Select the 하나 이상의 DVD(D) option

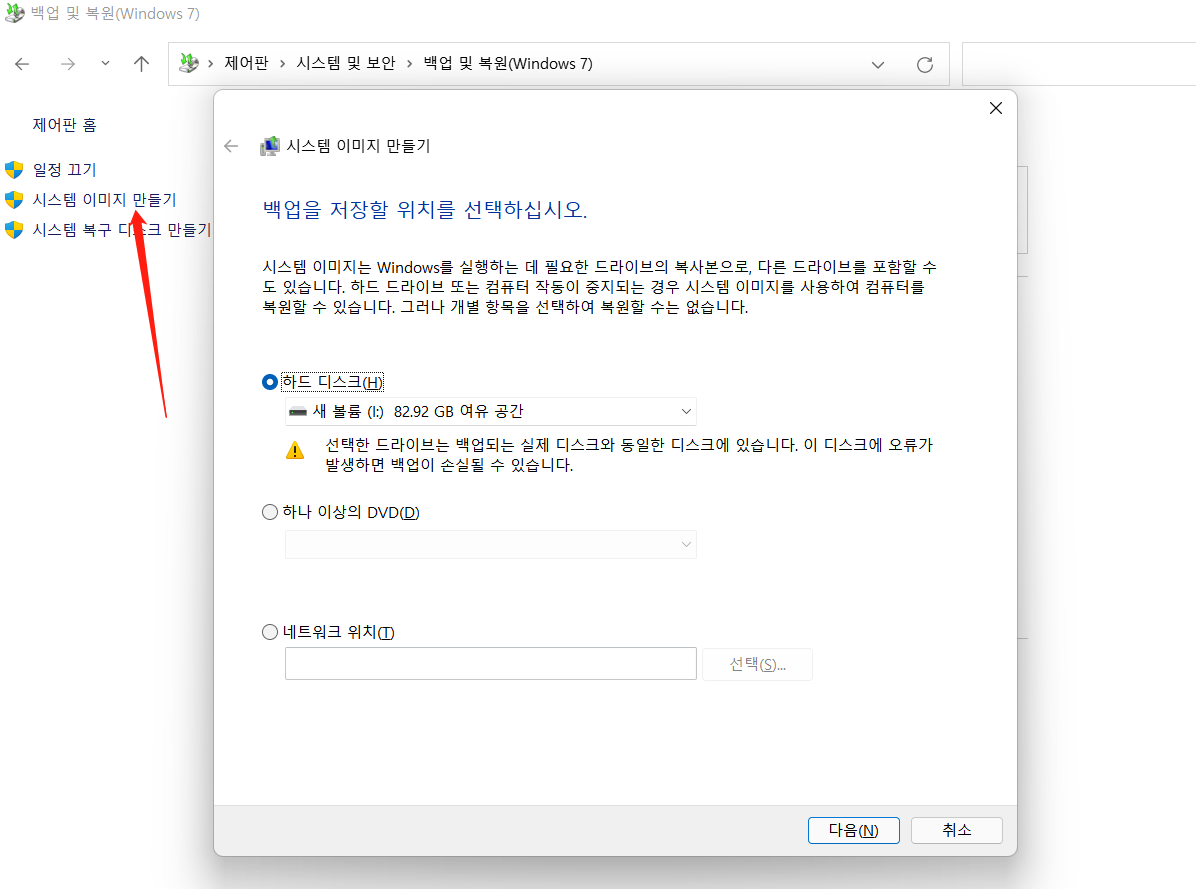(269, 511)
